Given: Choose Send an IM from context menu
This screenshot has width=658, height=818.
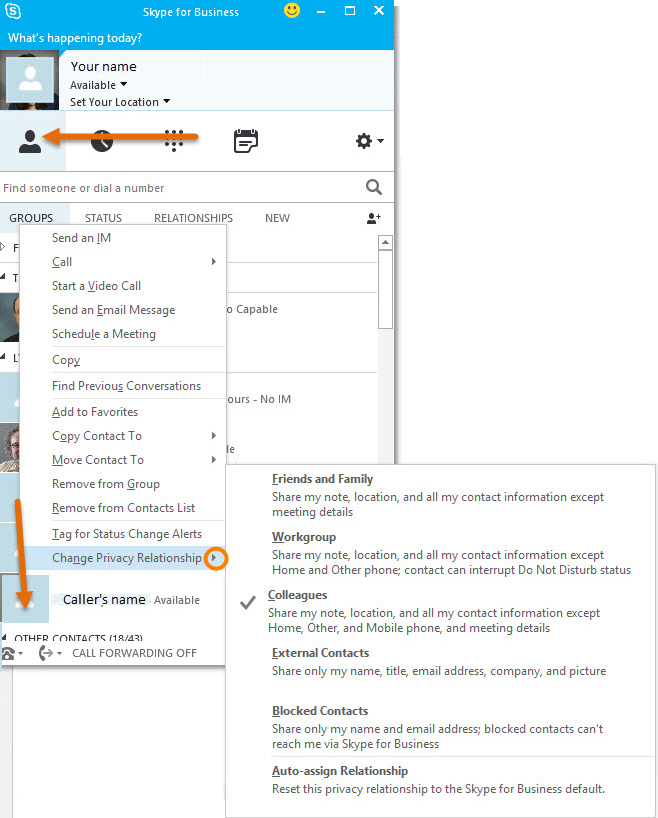Looking at the screenshot, I should (x=81, y=238).
